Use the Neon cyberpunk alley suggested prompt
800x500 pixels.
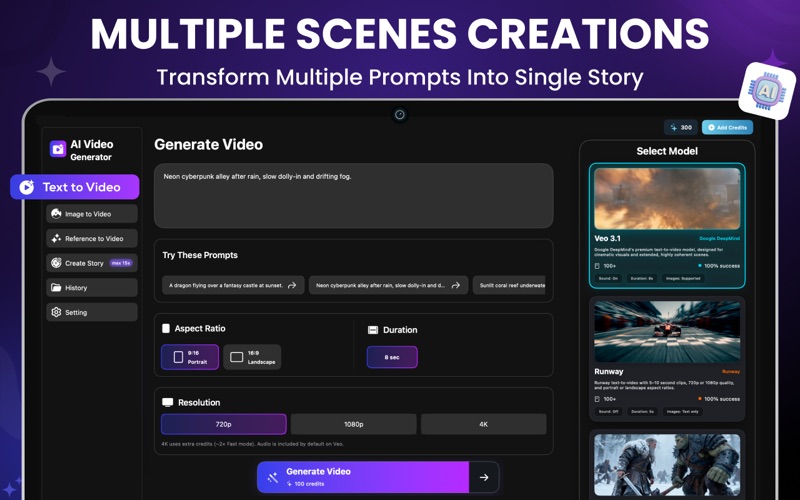(x=388, y=285)
